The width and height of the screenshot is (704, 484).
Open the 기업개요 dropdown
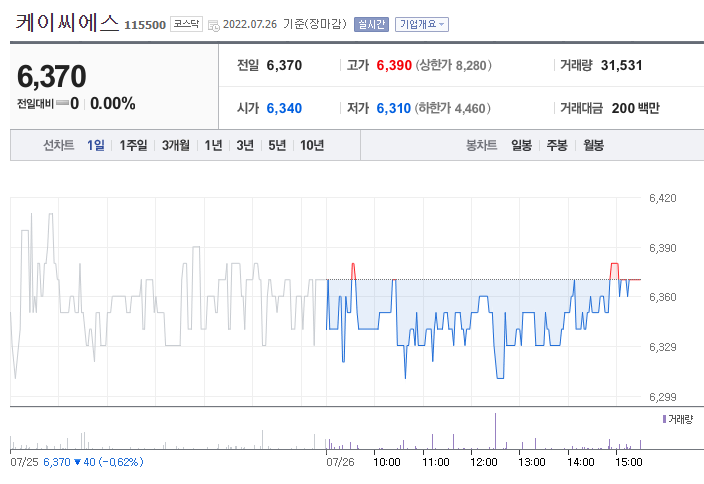pyautogui.click(x=422, y=24)
